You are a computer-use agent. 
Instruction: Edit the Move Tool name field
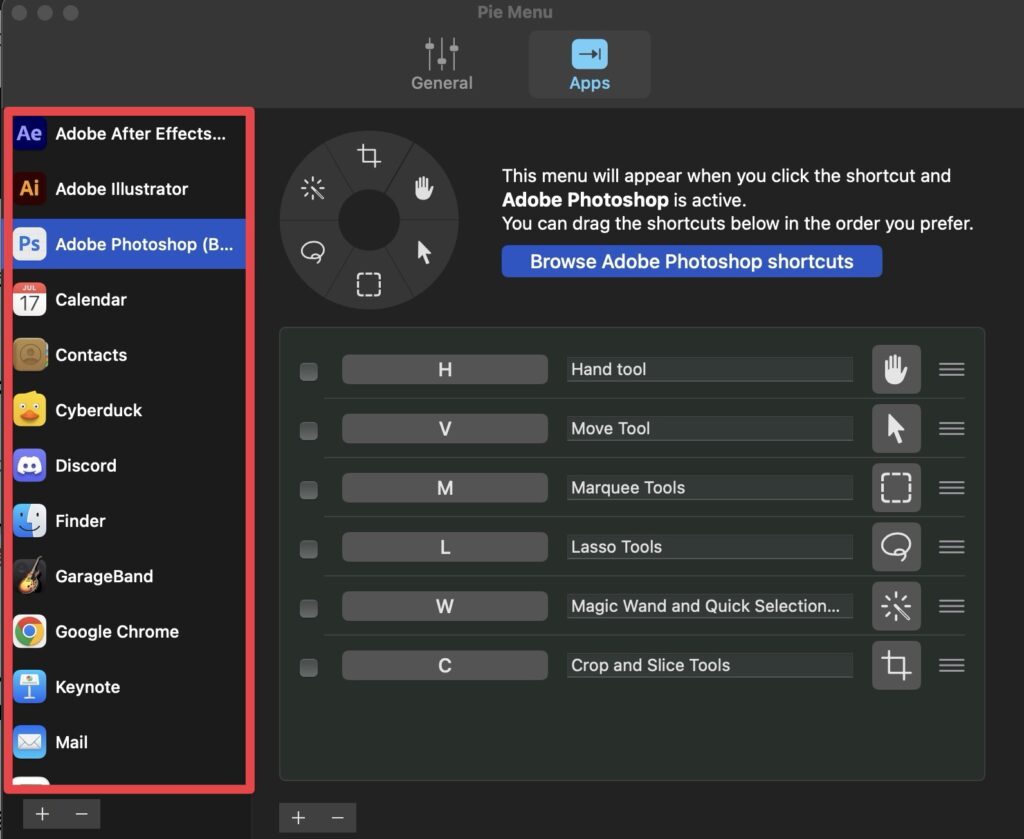[710, 428]
